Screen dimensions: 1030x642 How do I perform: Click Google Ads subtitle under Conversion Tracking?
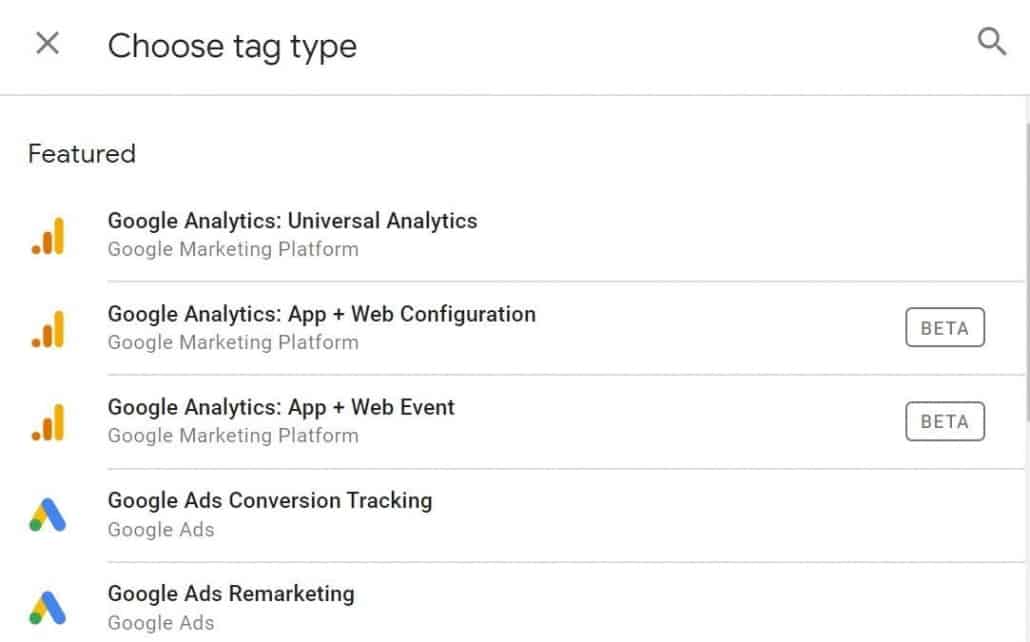pos(161,529)
